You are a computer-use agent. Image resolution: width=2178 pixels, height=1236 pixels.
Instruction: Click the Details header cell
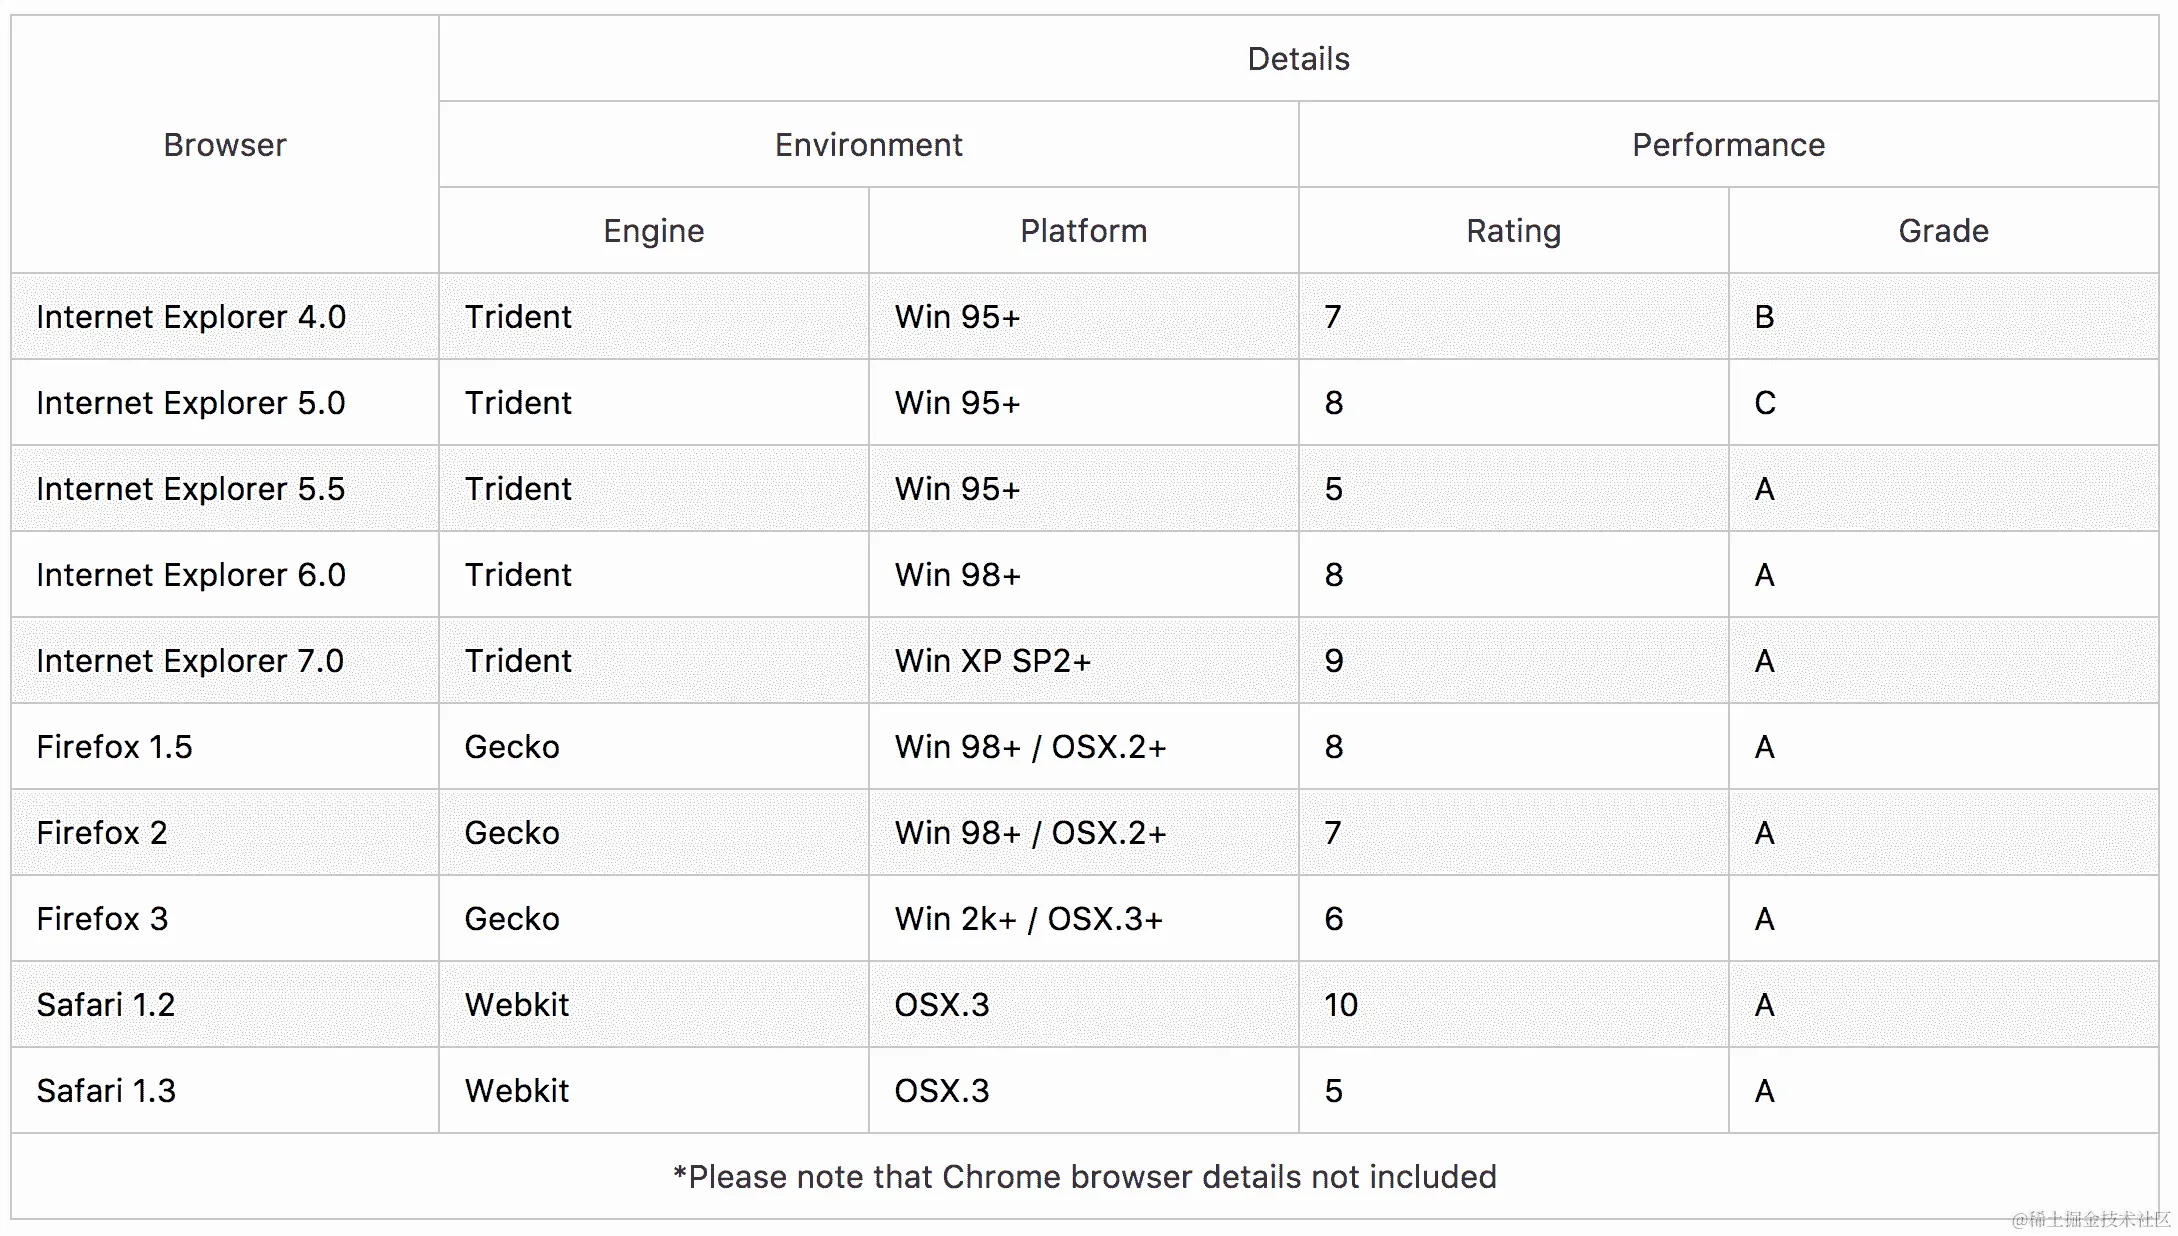pos(1298,59)
